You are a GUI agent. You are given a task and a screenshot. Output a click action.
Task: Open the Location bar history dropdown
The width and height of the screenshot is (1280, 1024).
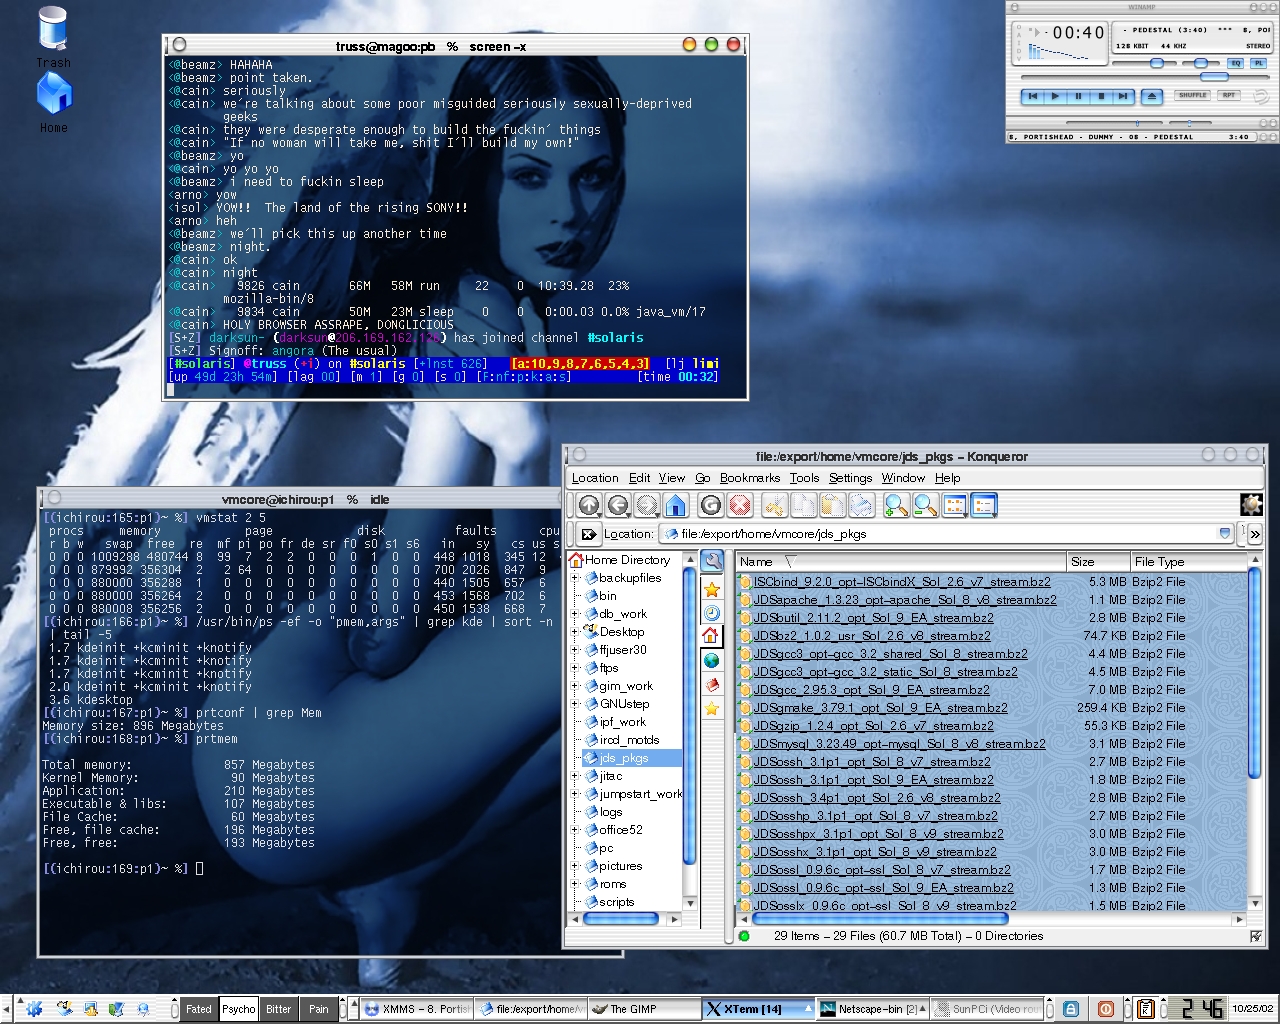point(1225,534)
